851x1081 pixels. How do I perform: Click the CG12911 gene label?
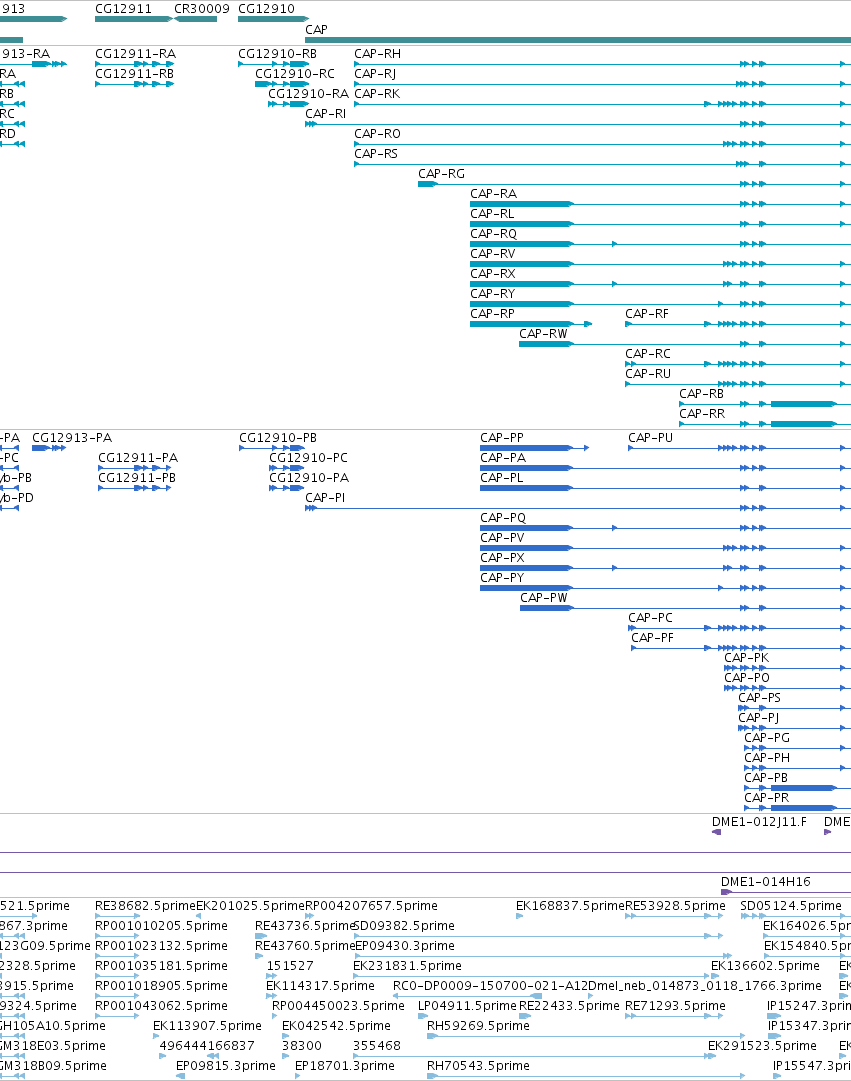[123, 9]
